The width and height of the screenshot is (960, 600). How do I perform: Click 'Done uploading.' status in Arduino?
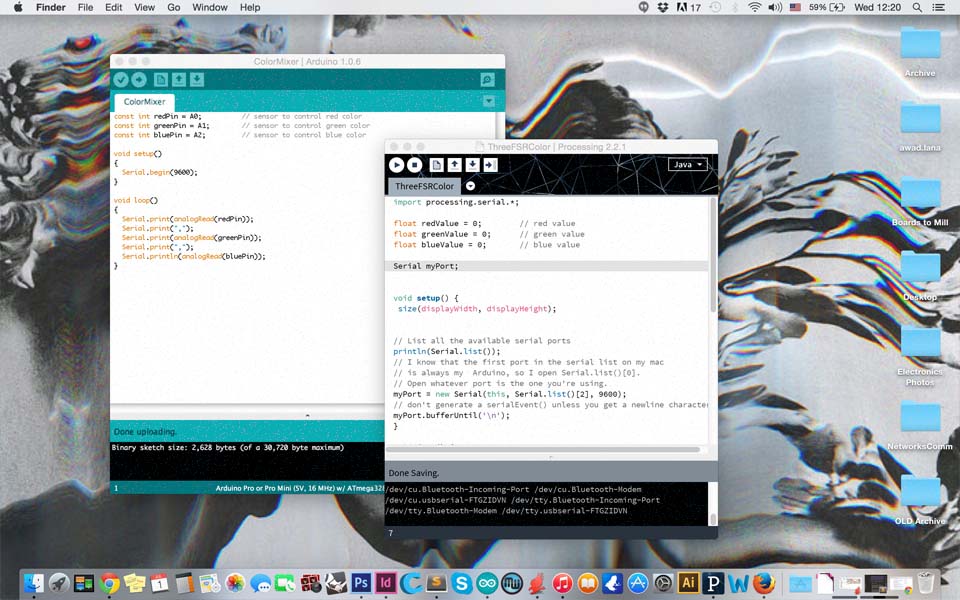pyautogui.click(x=145, y=432)
